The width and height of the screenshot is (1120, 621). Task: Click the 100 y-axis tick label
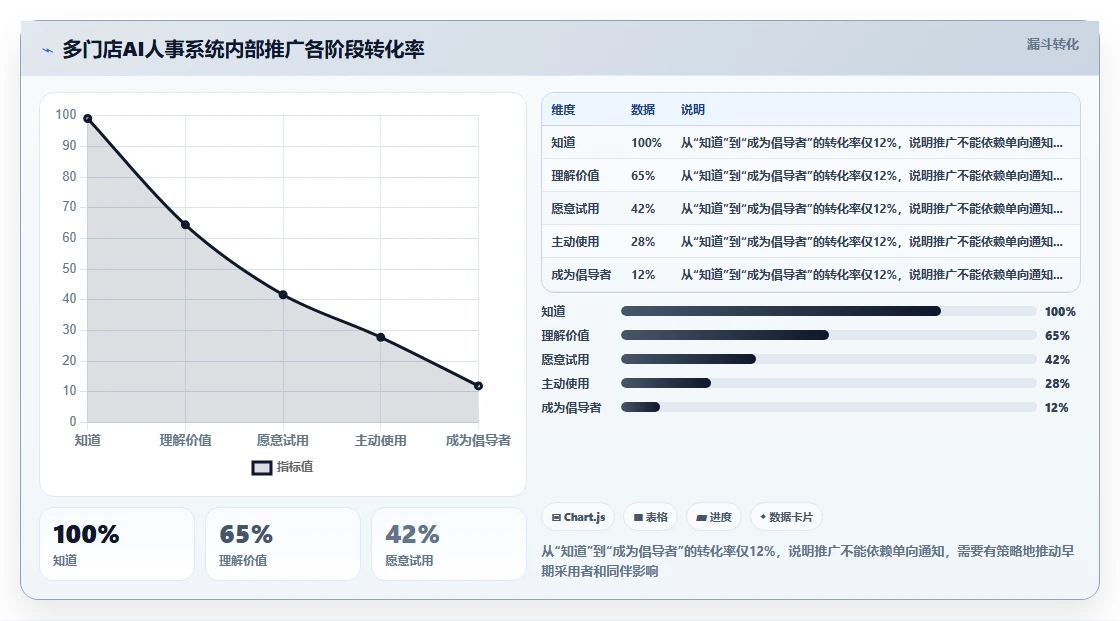click(x=66, y=114)
